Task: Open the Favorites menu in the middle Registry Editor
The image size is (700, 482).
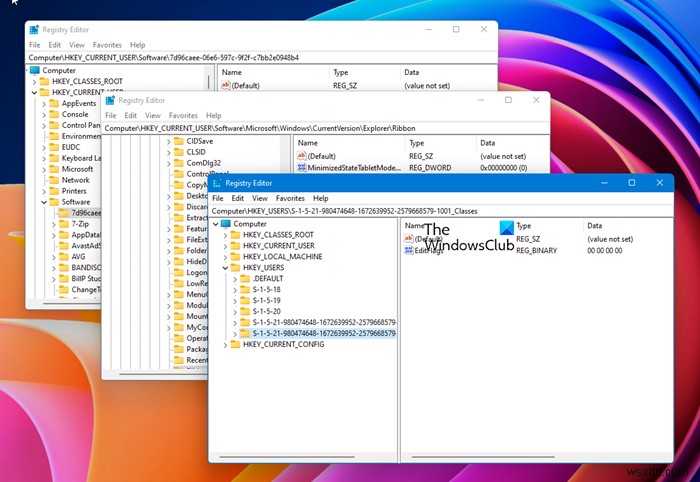Action: coord(183,115)
